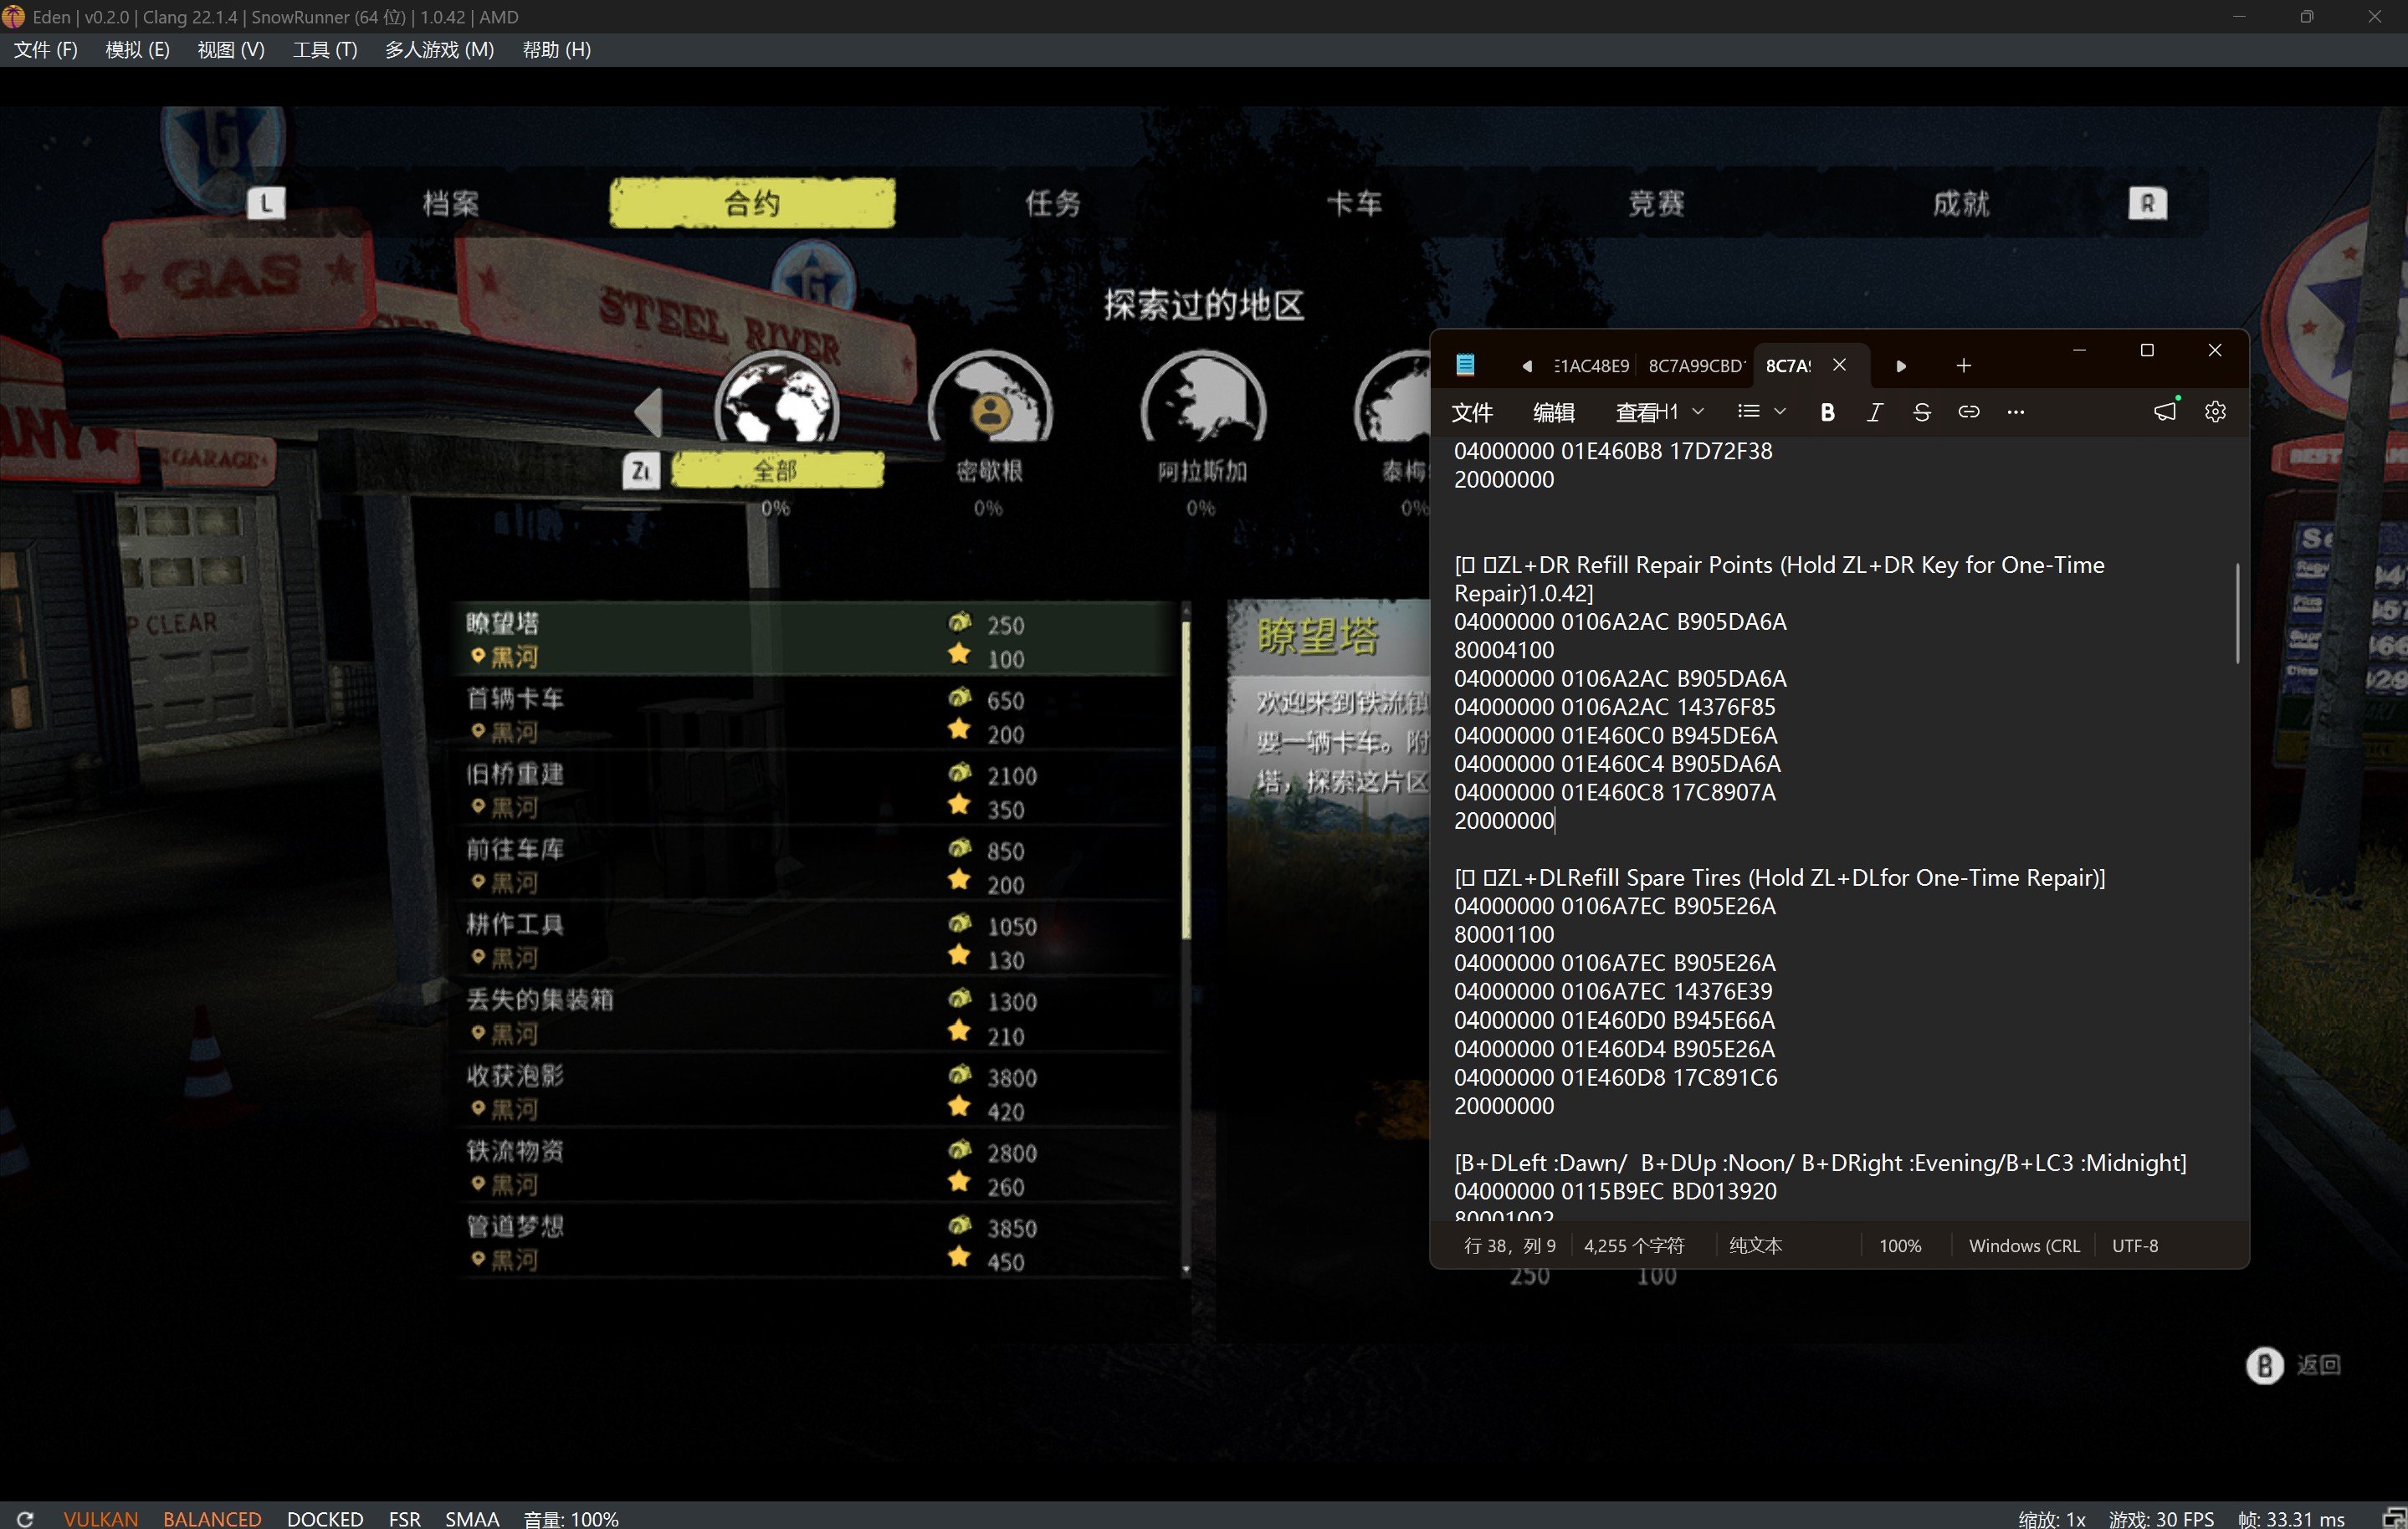The height and width of the screenshot is (1529, 2408).
Task: Toggle italic formatting in Notepad
Action: 1874,412
